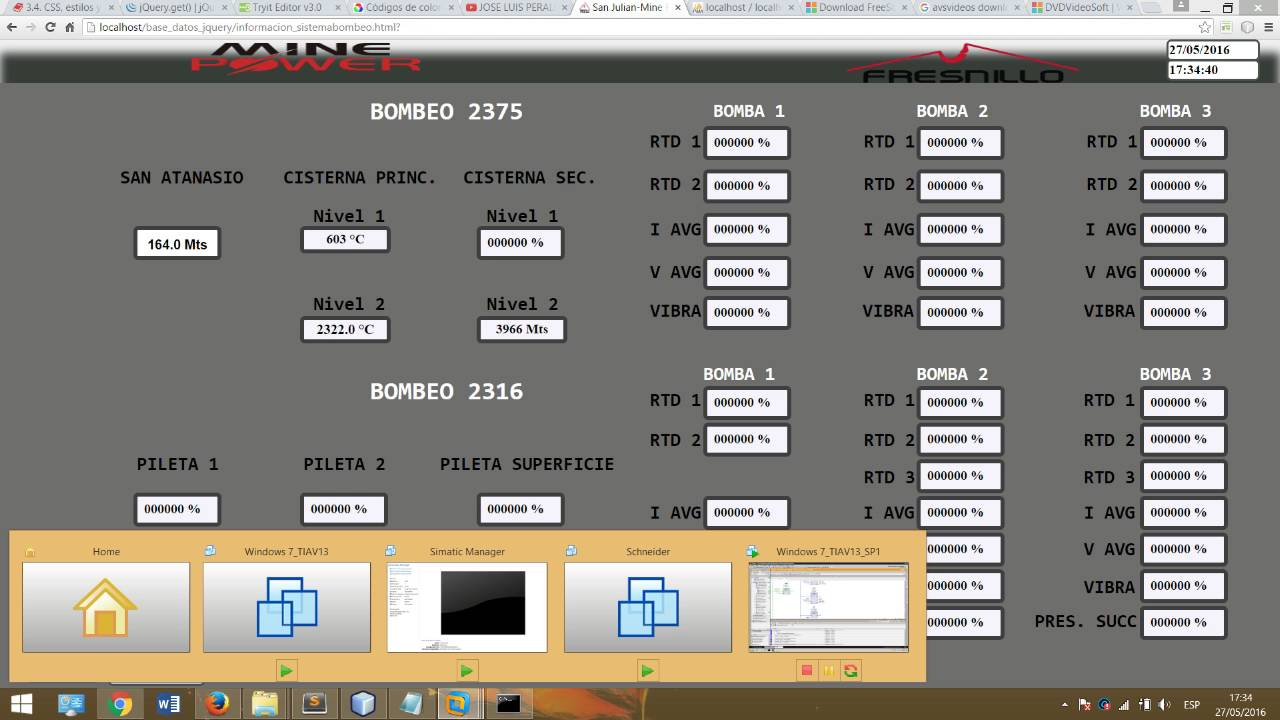Image resolution: width=1280 pixels, height=720 pixels.
Task: Open the Windows Start button
Action: coord(20,704)
